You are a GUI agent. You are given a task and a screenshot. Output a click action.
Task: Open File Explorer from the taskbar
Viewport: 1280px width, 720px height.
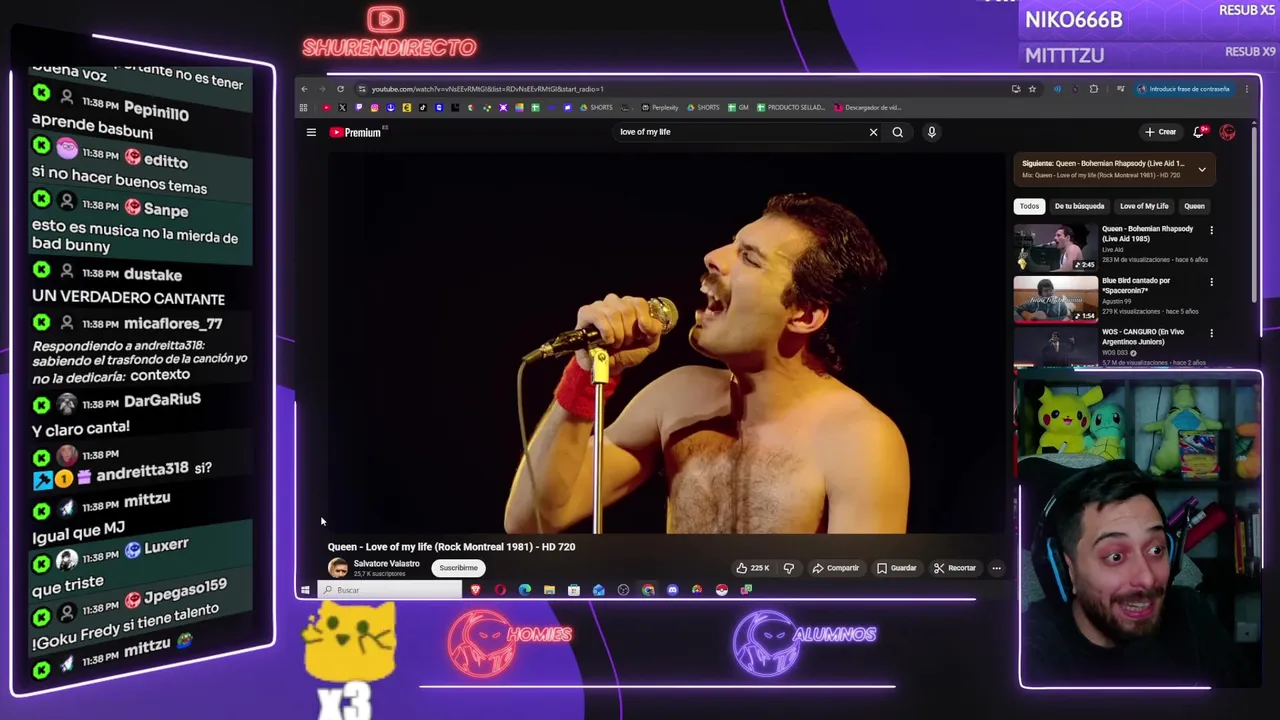pyautogui.click(x=549, y=590)
